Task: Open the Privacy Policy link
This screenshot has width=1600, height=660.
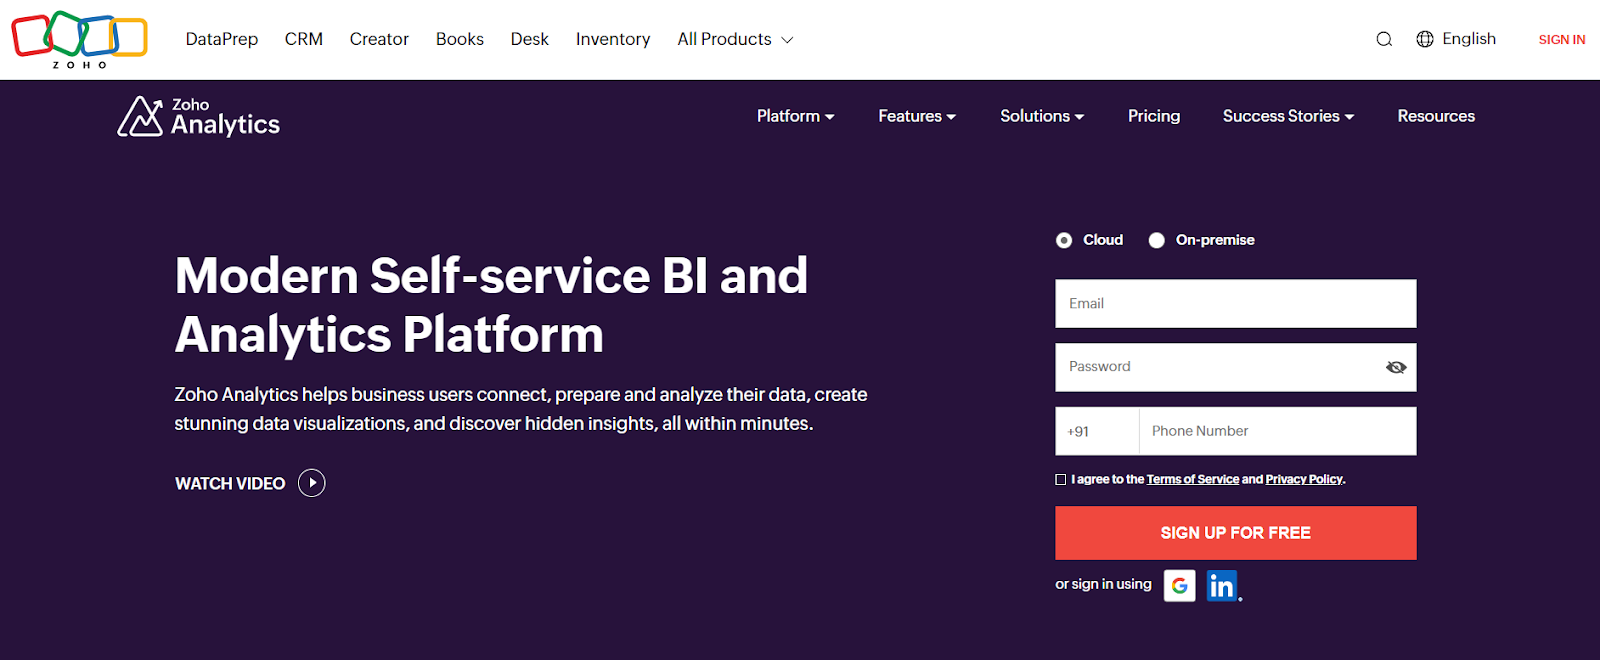Action: click(x=1304, y=480)
